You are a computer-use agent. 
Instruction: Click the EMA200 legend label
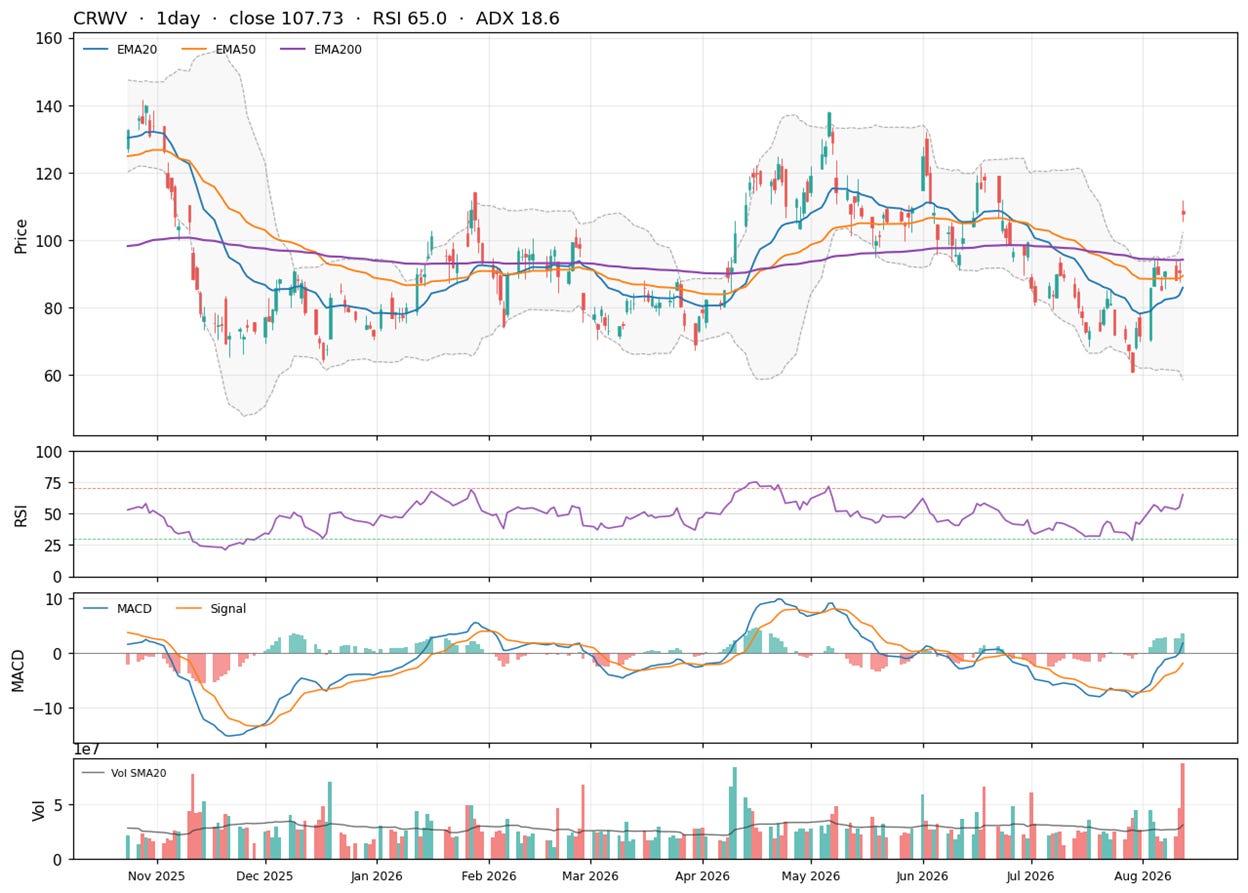339,48
